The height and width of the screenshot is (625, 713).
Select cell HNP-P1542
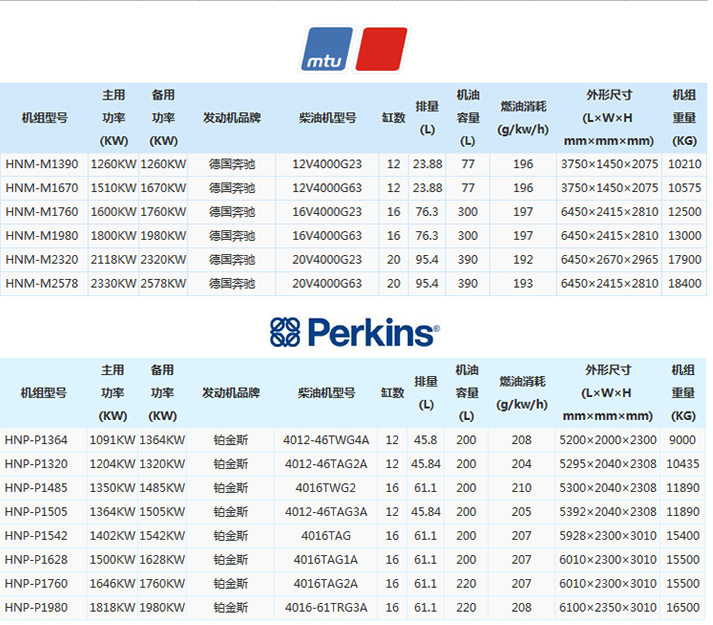coord(36,535)
